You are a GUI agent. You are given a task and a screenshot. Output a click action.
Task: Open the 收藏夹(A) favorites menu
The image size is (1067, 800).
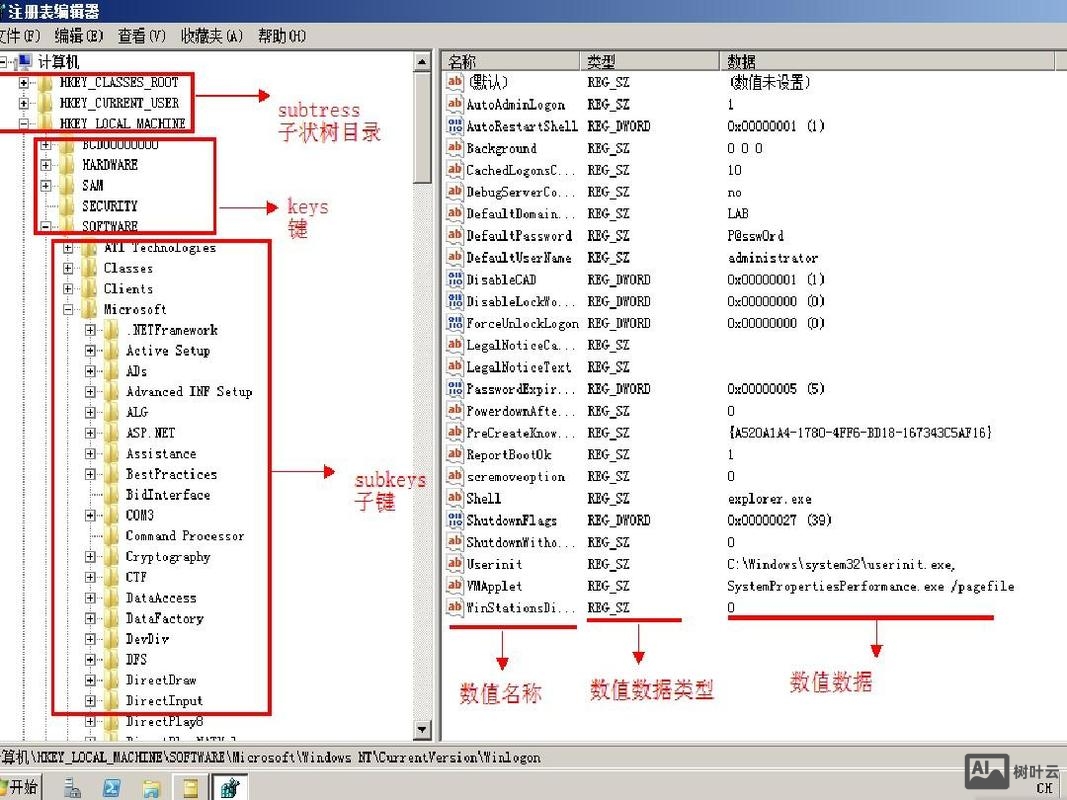(211, 36)
